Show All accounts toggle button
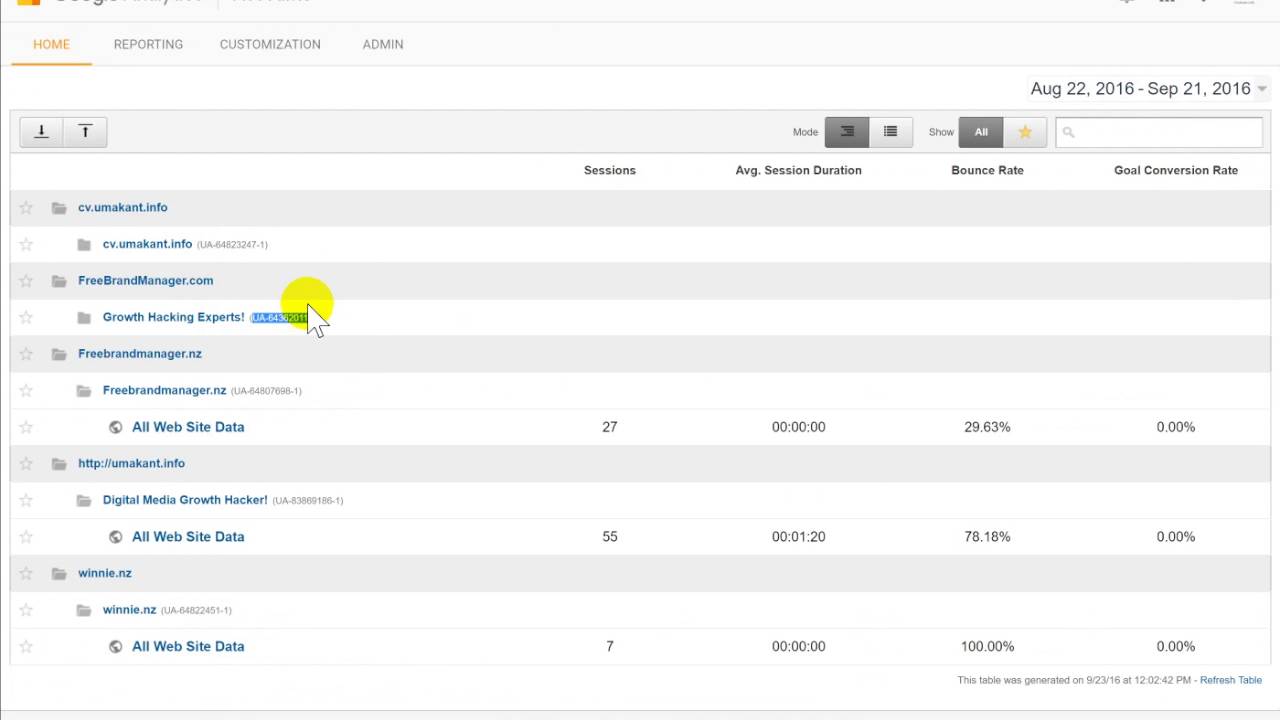 [x=981, y=132]
